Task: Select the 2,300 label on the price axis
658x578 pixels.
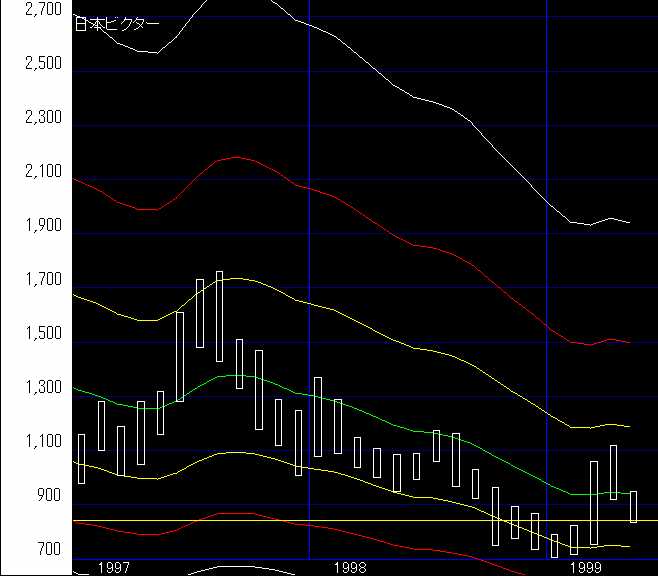Action: click(x=43, y=118)
